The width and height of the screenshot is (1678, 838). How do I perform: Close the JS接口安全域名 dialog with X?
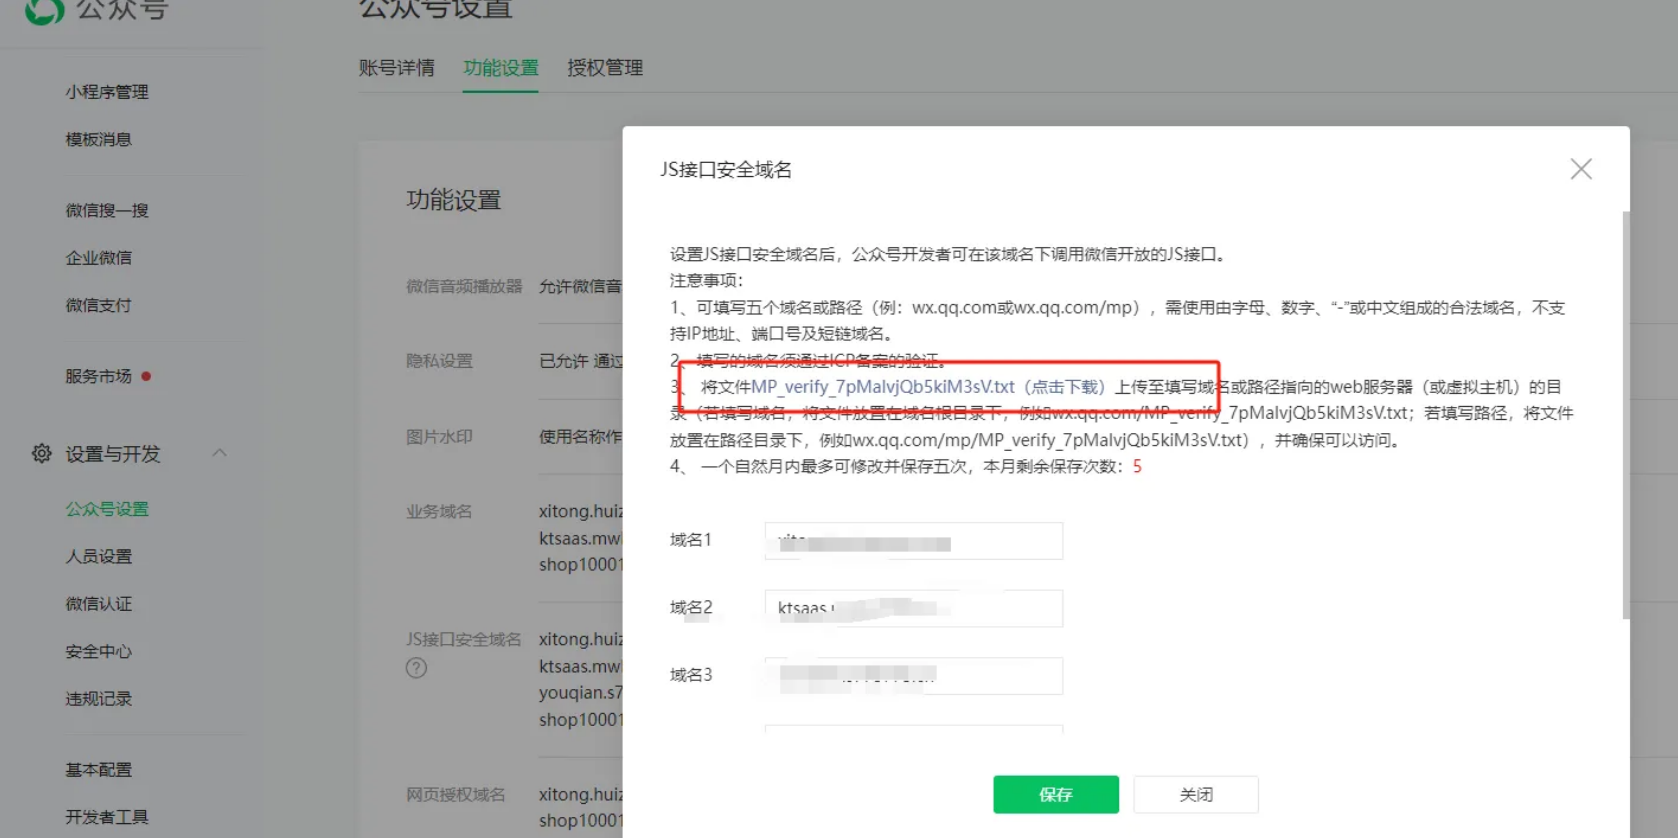click(x=1581, y=169)
